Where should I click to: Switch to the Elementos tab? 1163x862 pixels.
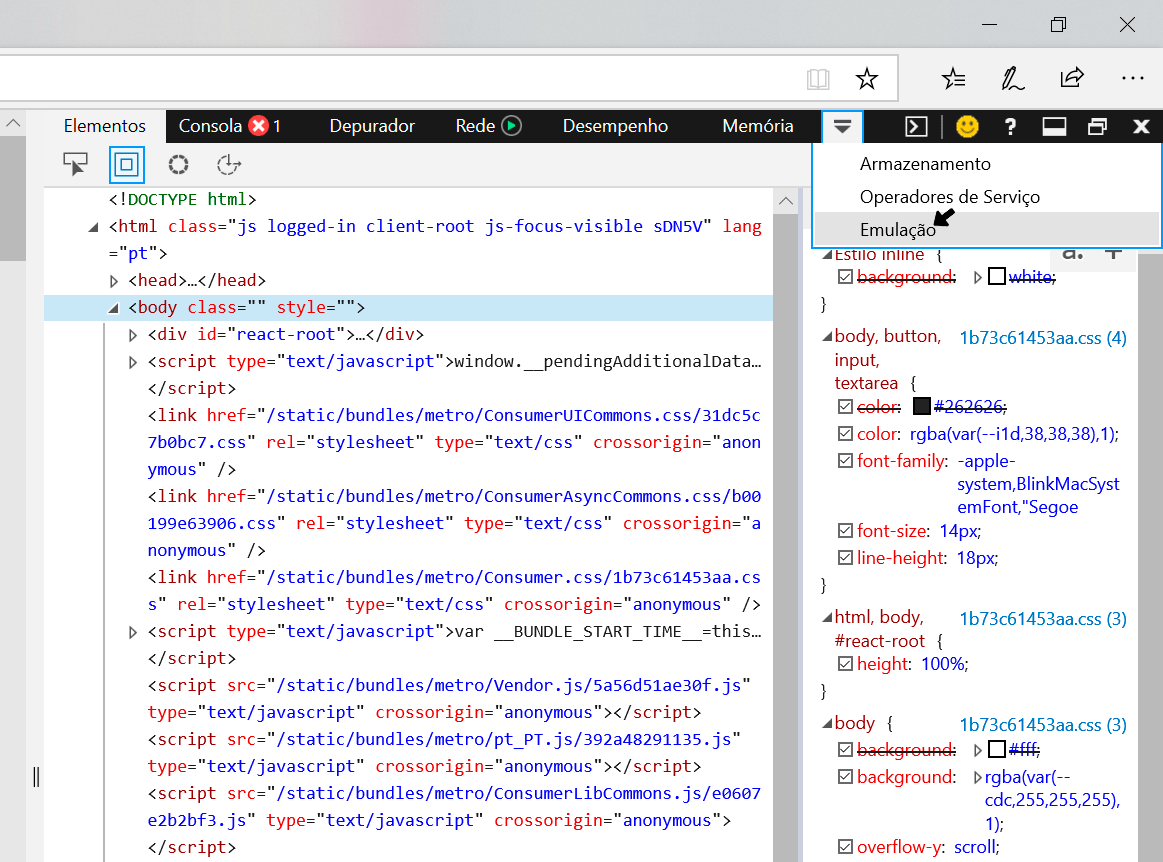105,126
